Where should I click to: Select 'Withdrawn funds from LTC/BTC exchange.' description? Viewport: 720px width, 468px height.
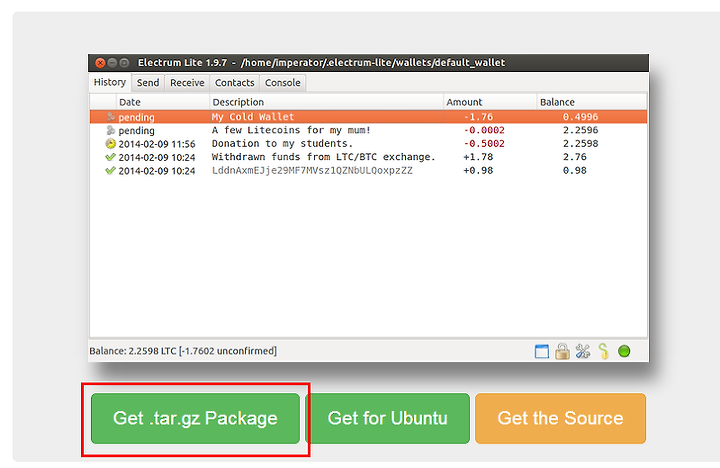coord(323,157)
